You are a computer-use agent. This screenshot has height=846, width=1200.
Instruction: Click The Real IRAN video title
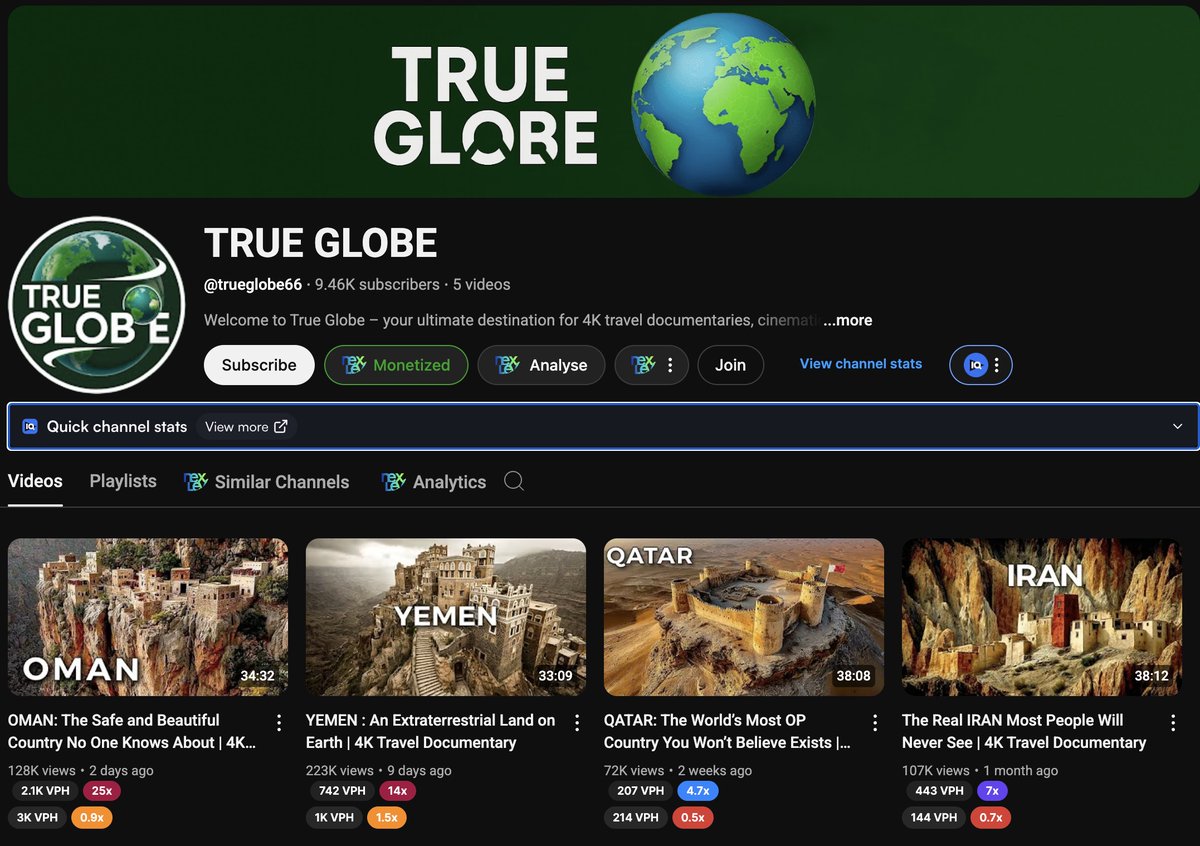(x=1024, y=731)
